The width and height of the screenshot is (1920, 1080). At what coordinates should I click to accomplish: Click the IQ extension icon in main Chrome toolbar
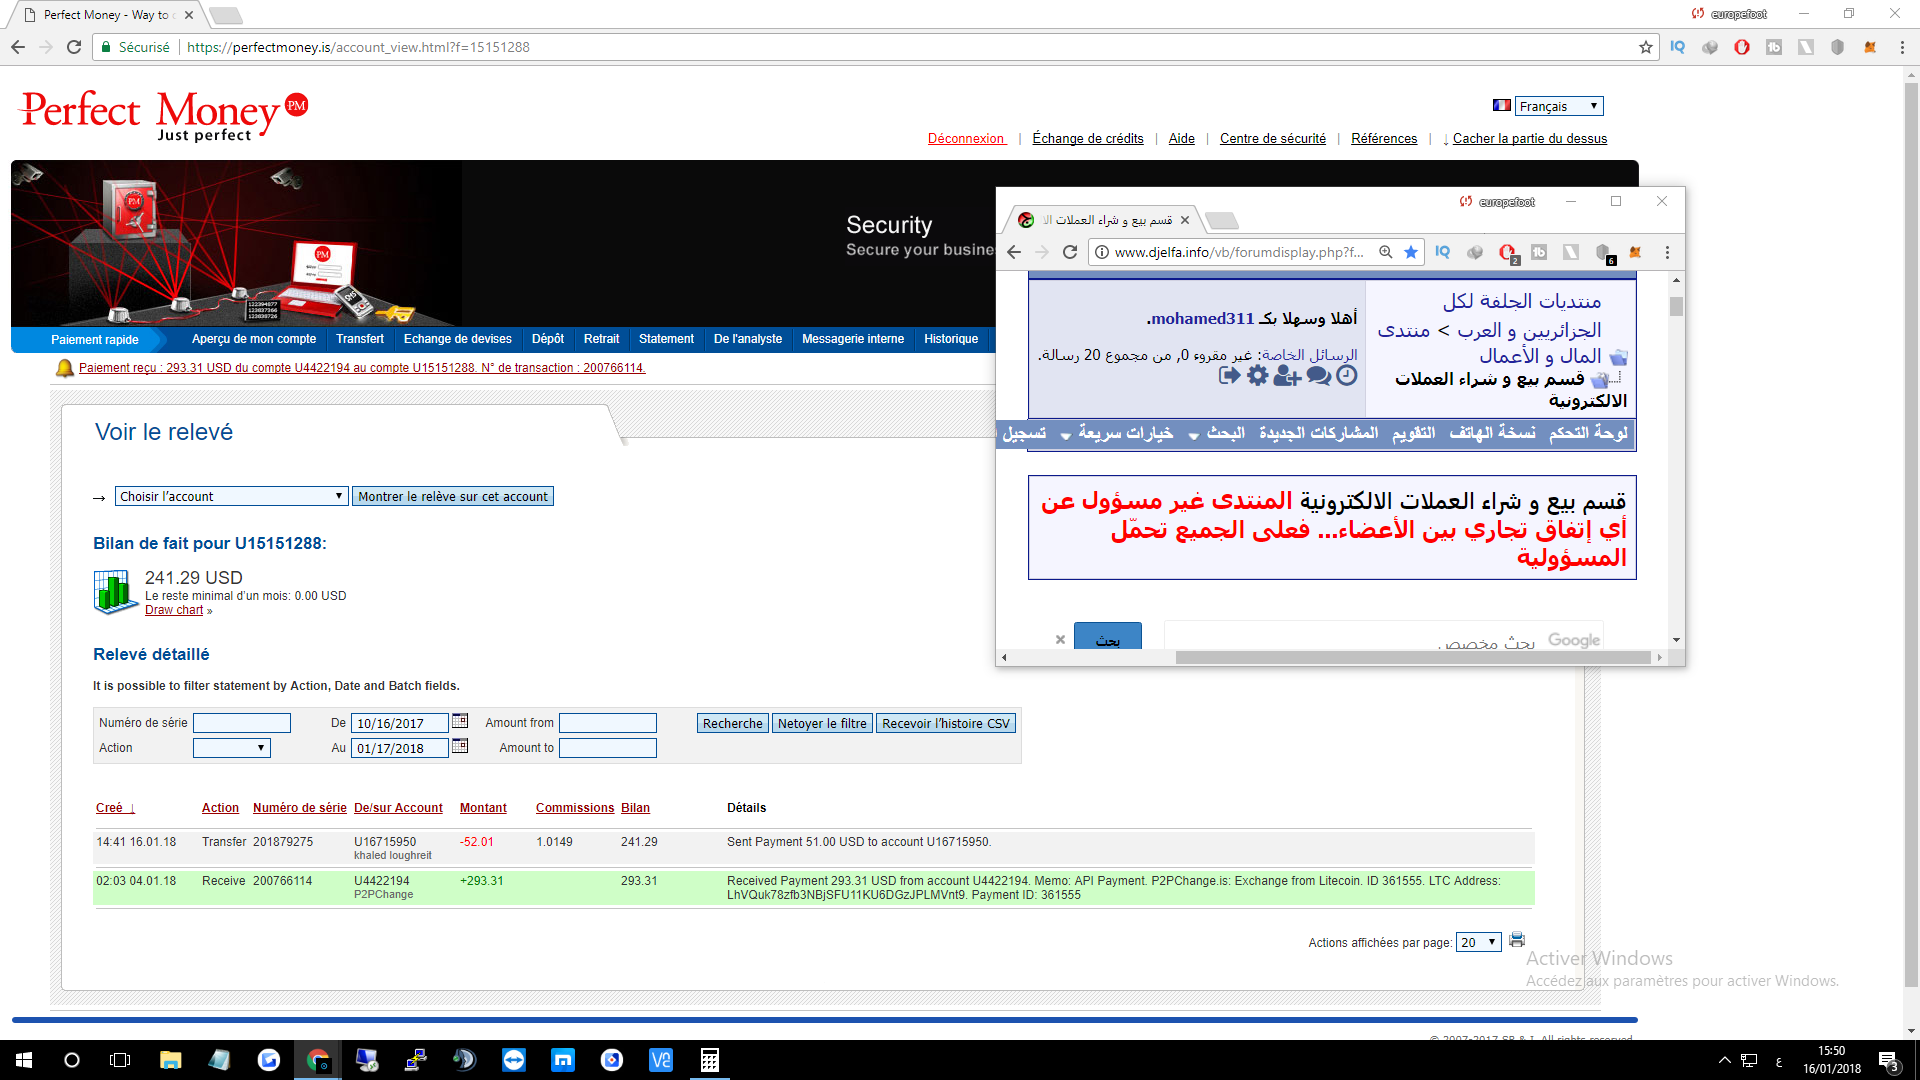tap(1678, 47)
